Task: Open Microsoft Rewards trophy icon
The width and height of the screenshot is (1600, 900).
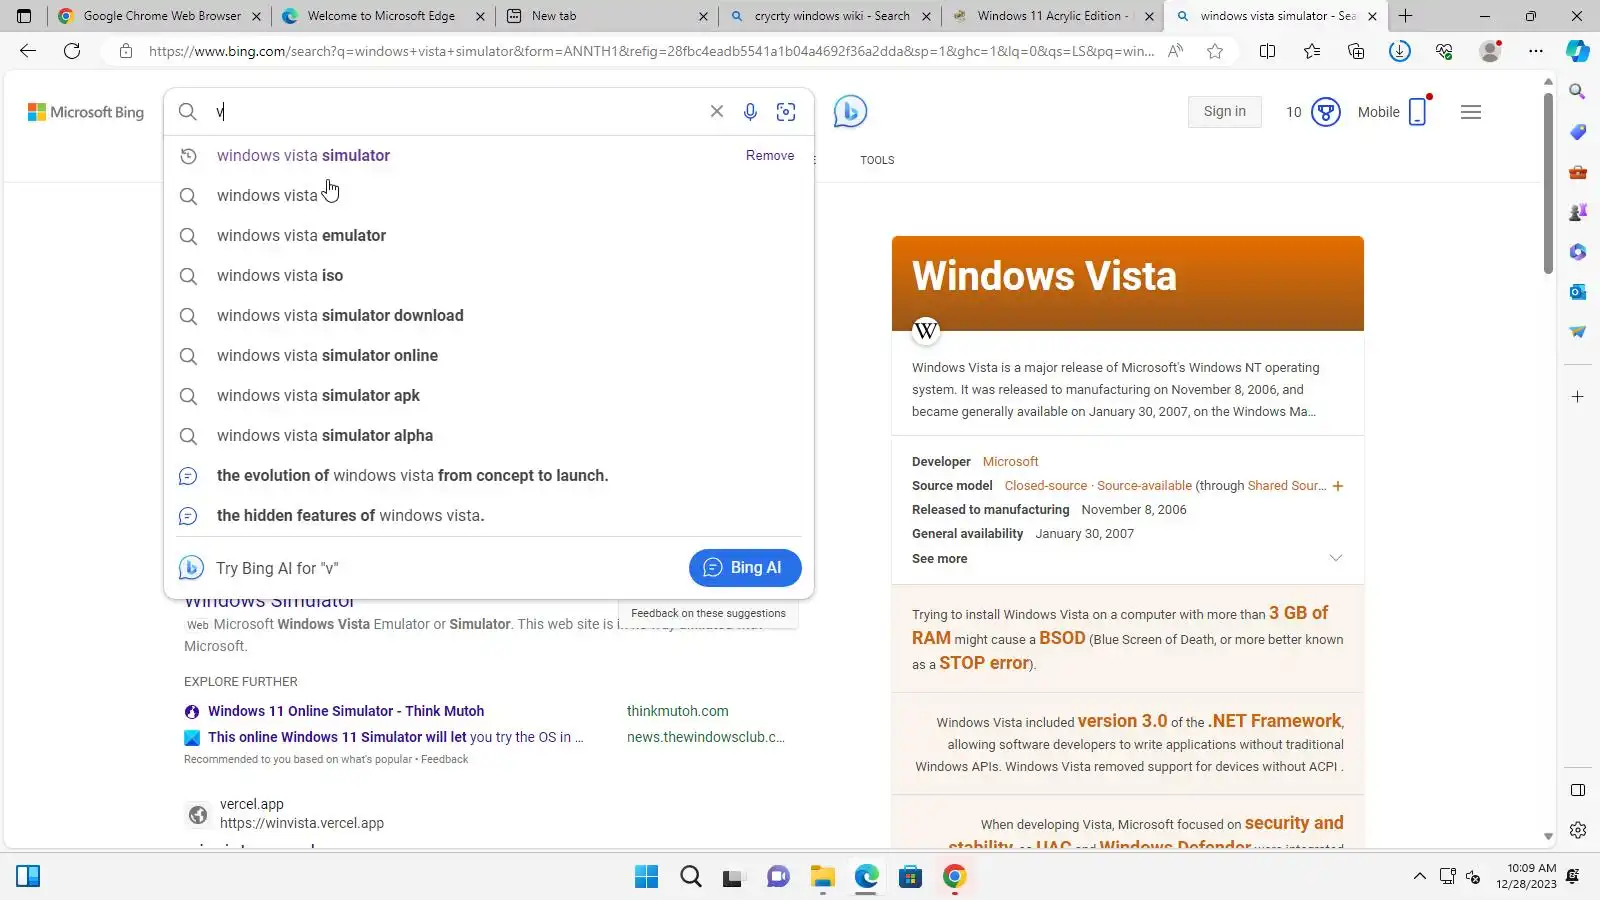Action: click(x=1326, y=112)
